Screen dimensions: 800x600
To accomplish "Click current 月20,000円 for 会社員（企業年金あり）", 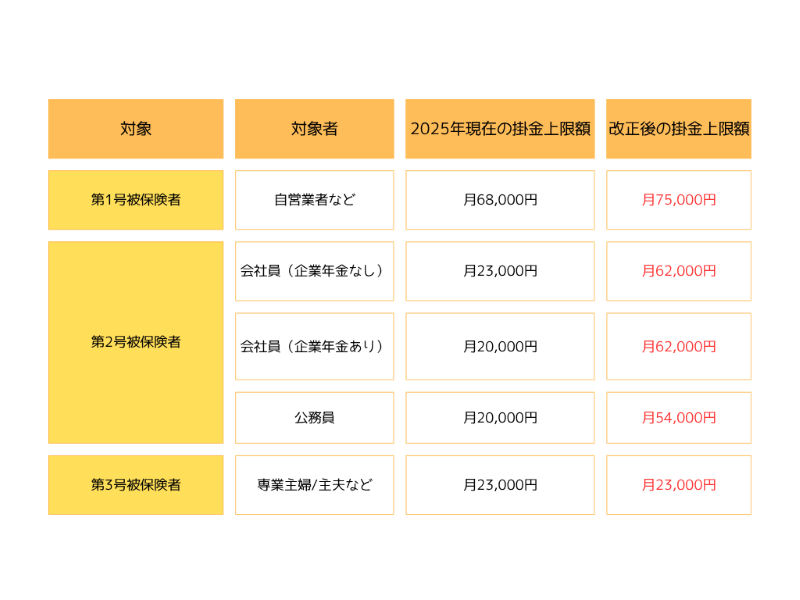I will click(500, 346).
